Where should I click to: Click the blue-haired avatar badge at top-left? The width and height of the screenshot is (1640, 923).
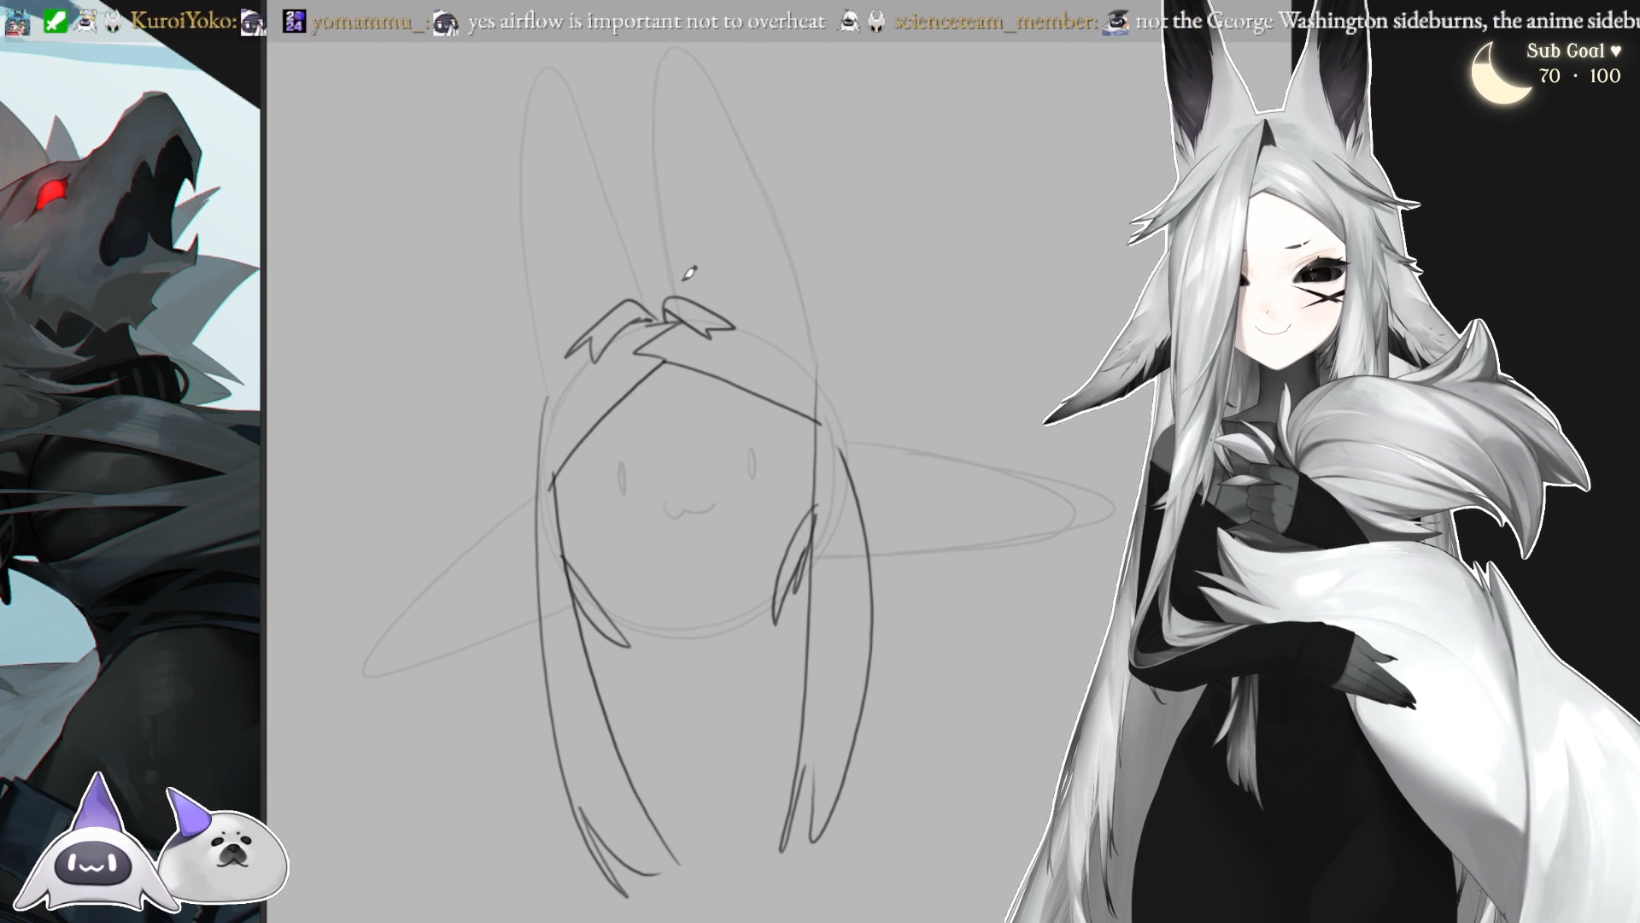tap(17, 21)
